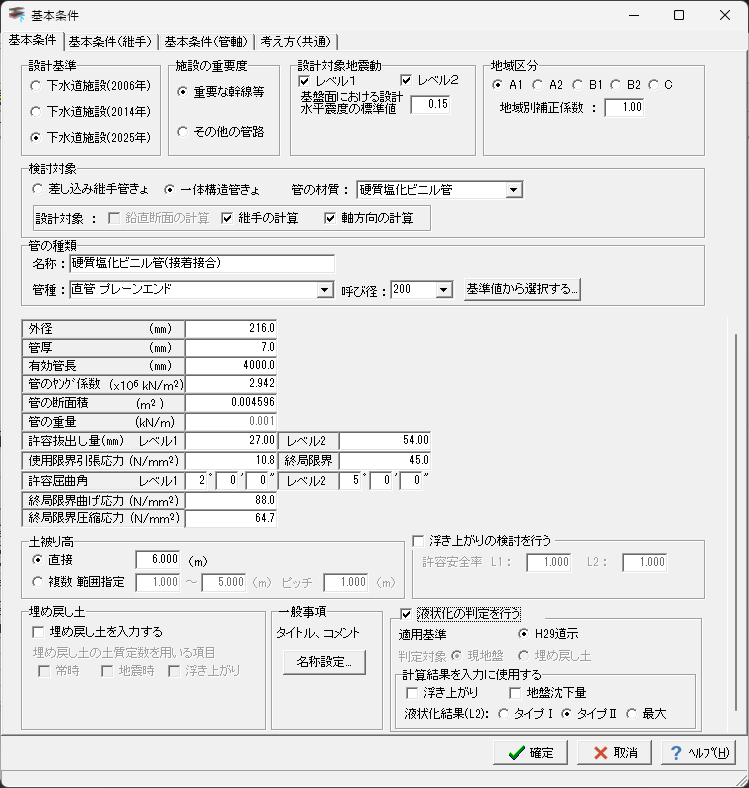Click the red X 取消 button

(x=615, y=752)
